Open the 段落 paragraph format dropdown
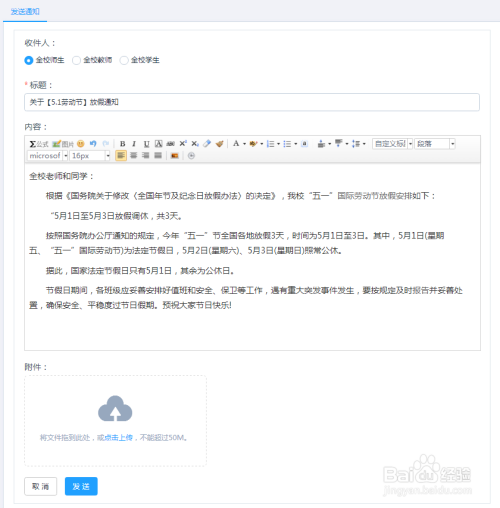Image resolution: width=500 pixels, height=508 pixels. click(x=435, y=144)
